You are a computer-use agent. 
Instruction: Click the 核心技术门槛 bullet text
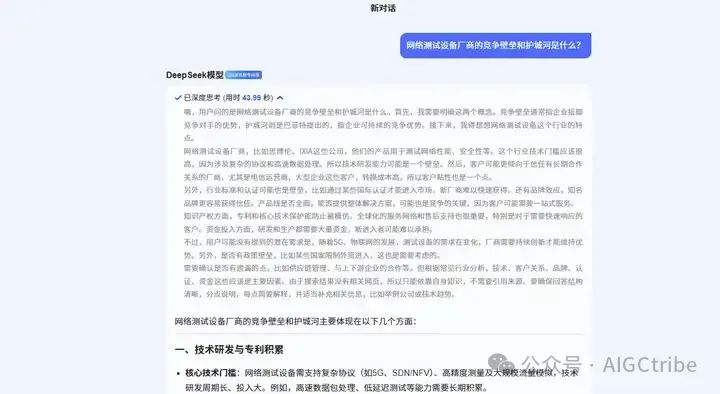coord(211,373)
